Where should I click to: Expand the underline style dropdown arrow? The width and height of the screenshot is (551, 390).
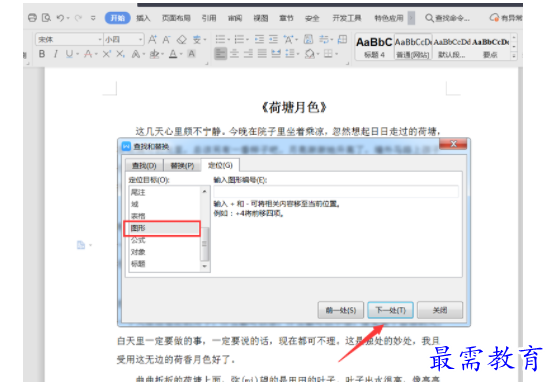pyautogui.click(x=77, y=54)
